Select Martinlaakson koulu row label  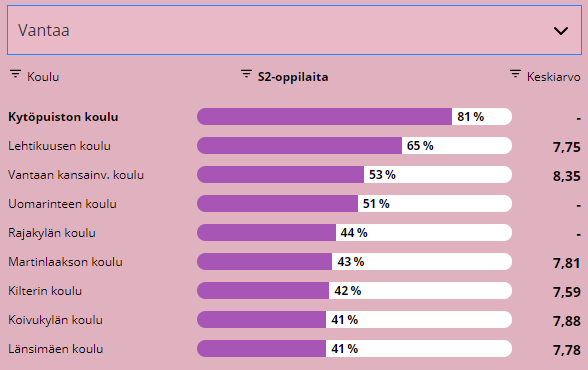point(65,262)
